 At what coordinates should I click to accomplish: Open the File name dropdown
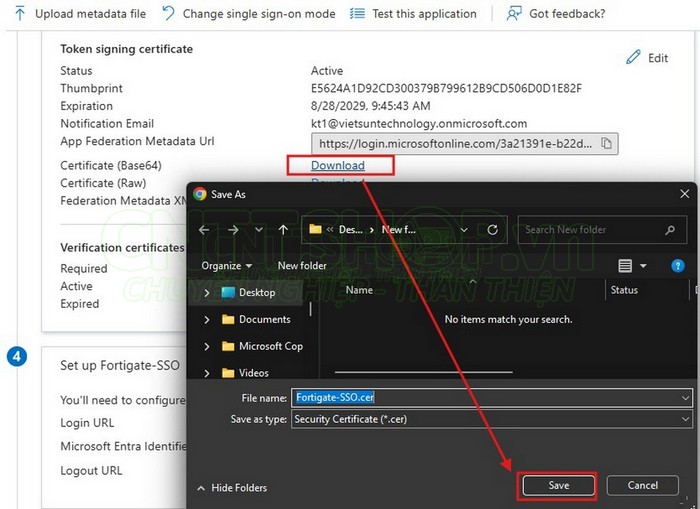[685, 397]
